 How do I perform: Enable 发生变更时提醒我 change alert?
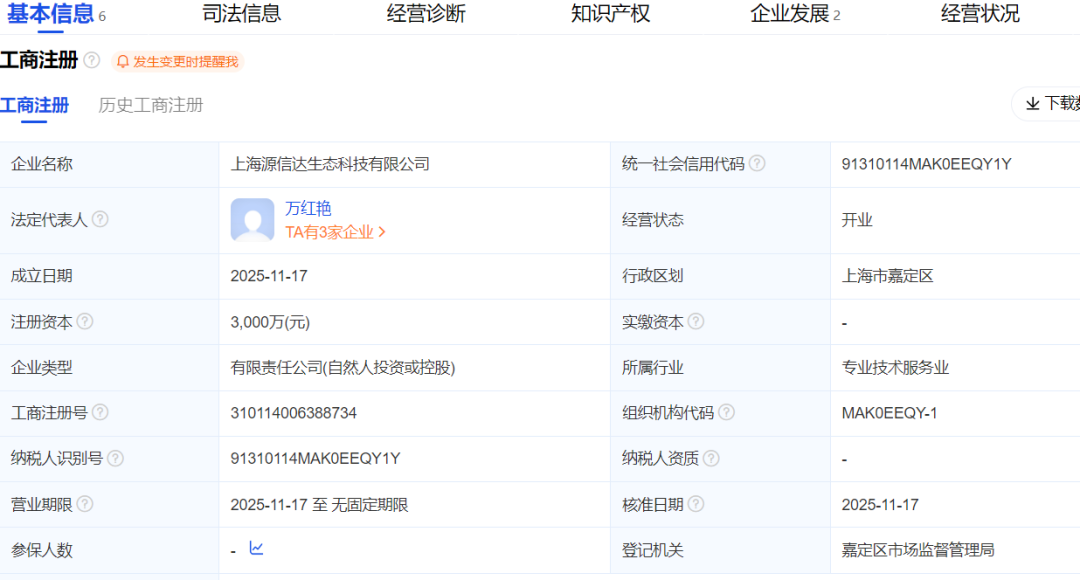pyautogui.click(x=178, y=62)
